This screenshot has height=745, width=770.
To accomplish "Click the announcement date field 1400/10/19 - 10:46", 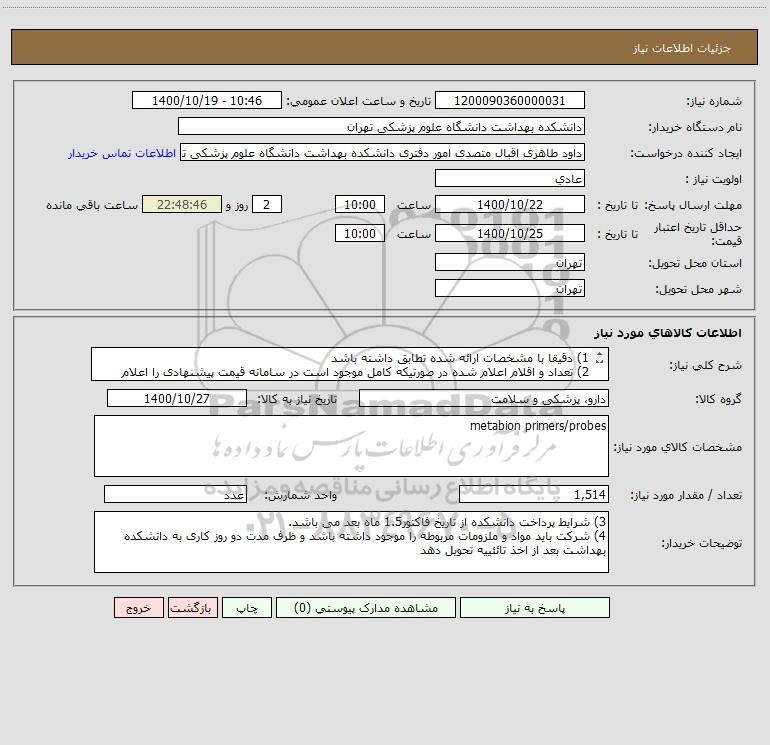I will click(x=207, y=100).
